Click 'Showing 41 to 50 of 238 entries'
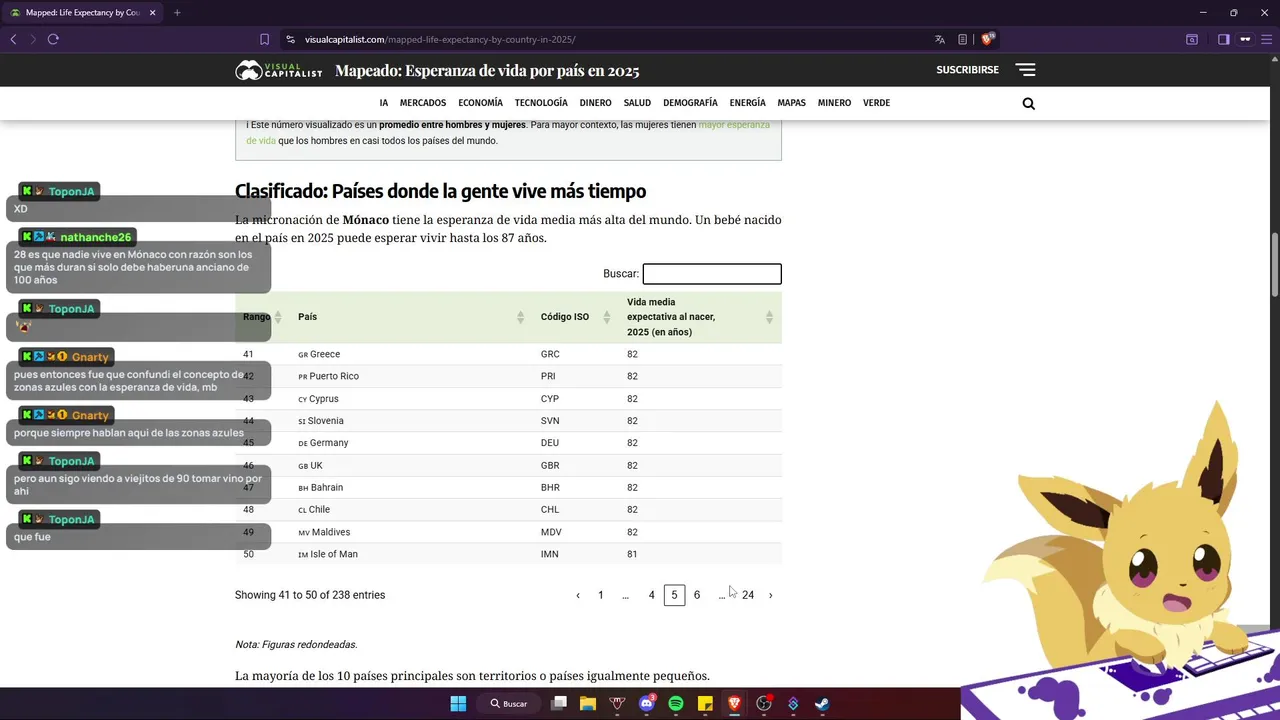The height and width of the screenshot is (720, 1280). 310,595
